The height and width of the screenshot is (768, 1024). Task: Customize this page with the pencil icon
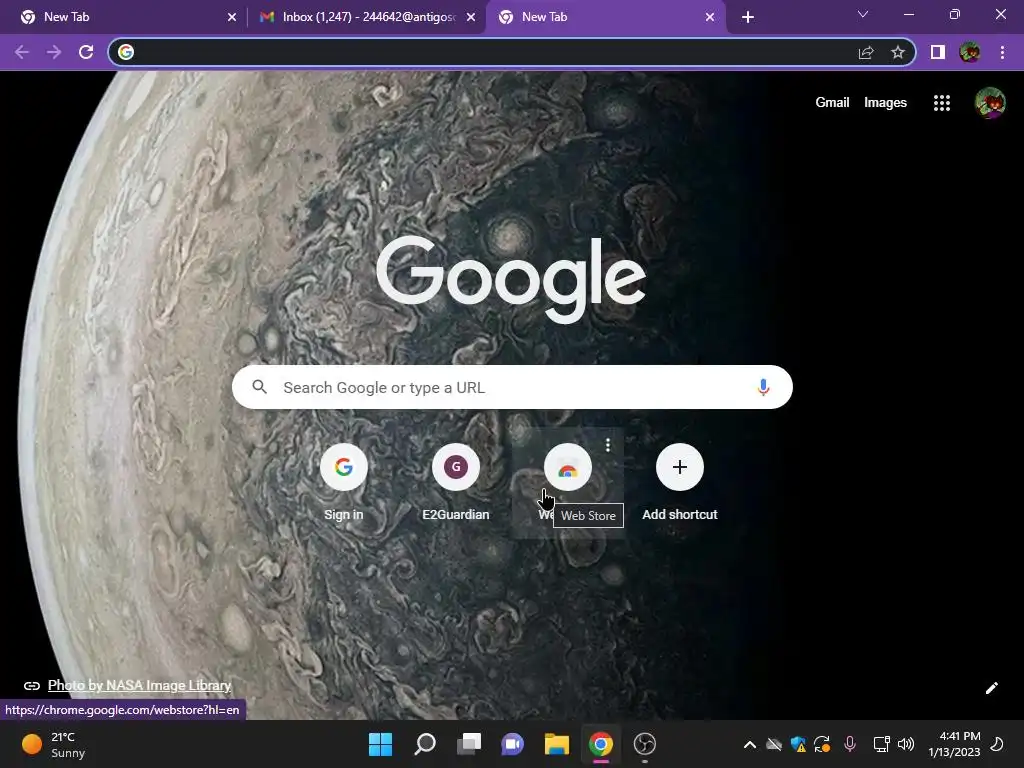click(x=991, y=688)
